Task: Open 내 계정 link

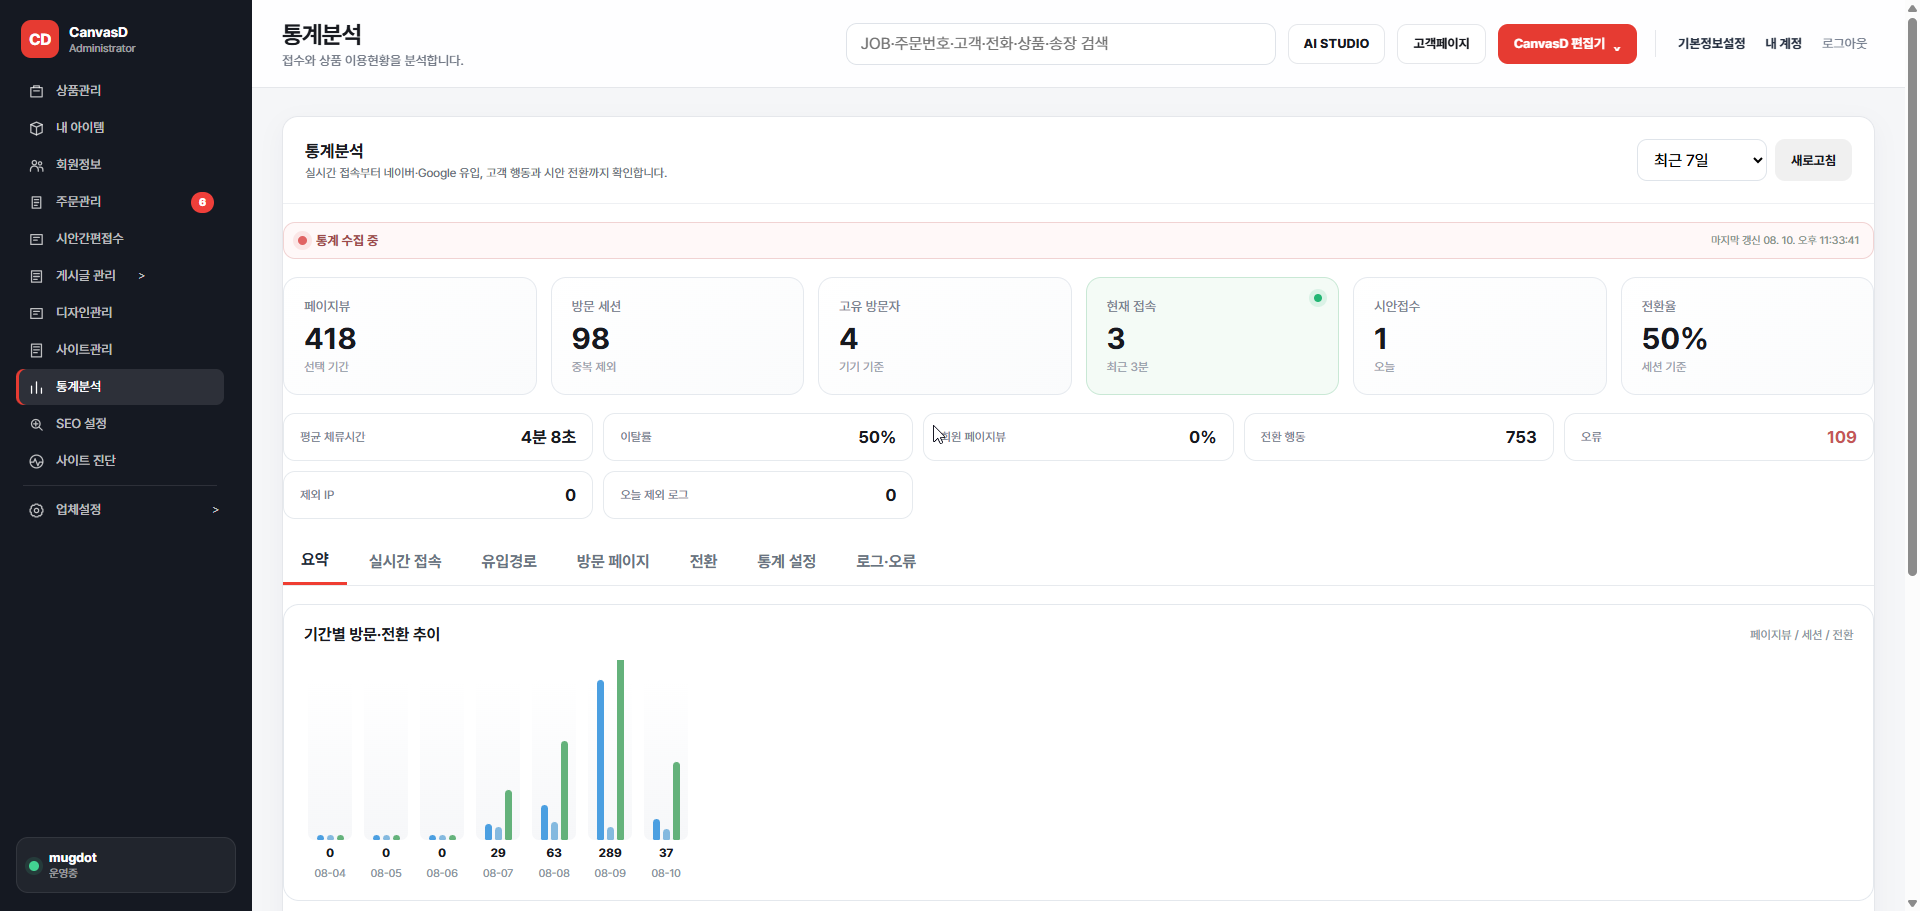Action: point(1783,44)
